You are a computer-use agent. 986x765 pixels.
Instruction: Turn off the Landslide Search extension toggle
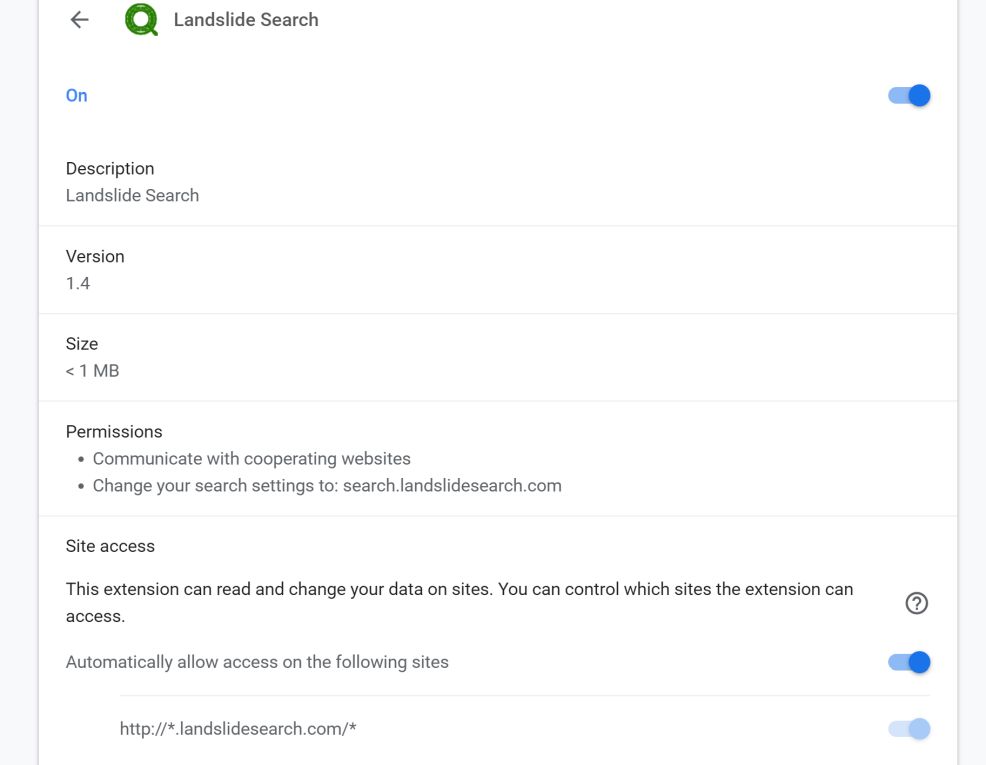(x=909, y=96)
